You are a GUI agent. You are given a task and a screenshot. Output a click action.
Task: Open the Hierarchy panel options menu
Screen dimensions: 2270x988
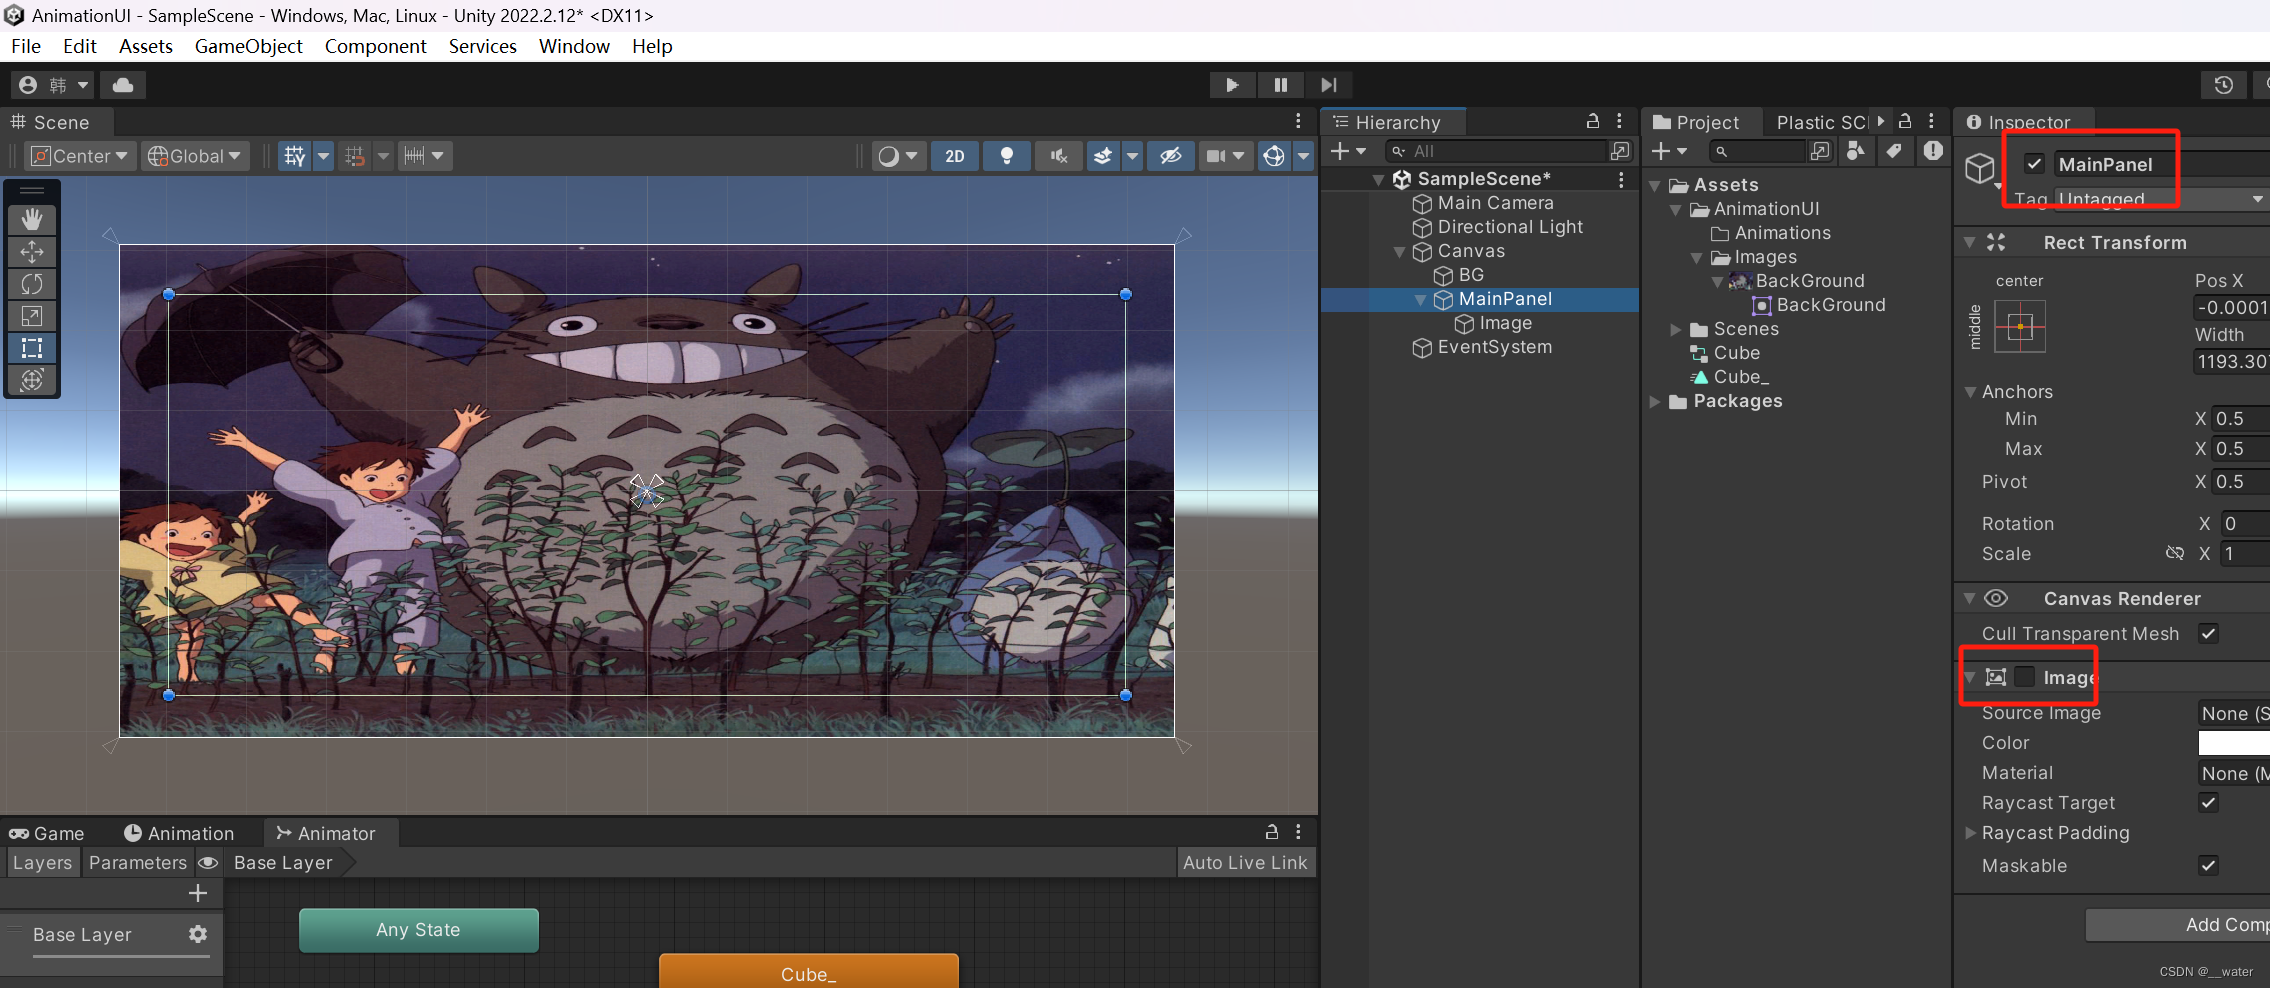tap(1619, 121)
